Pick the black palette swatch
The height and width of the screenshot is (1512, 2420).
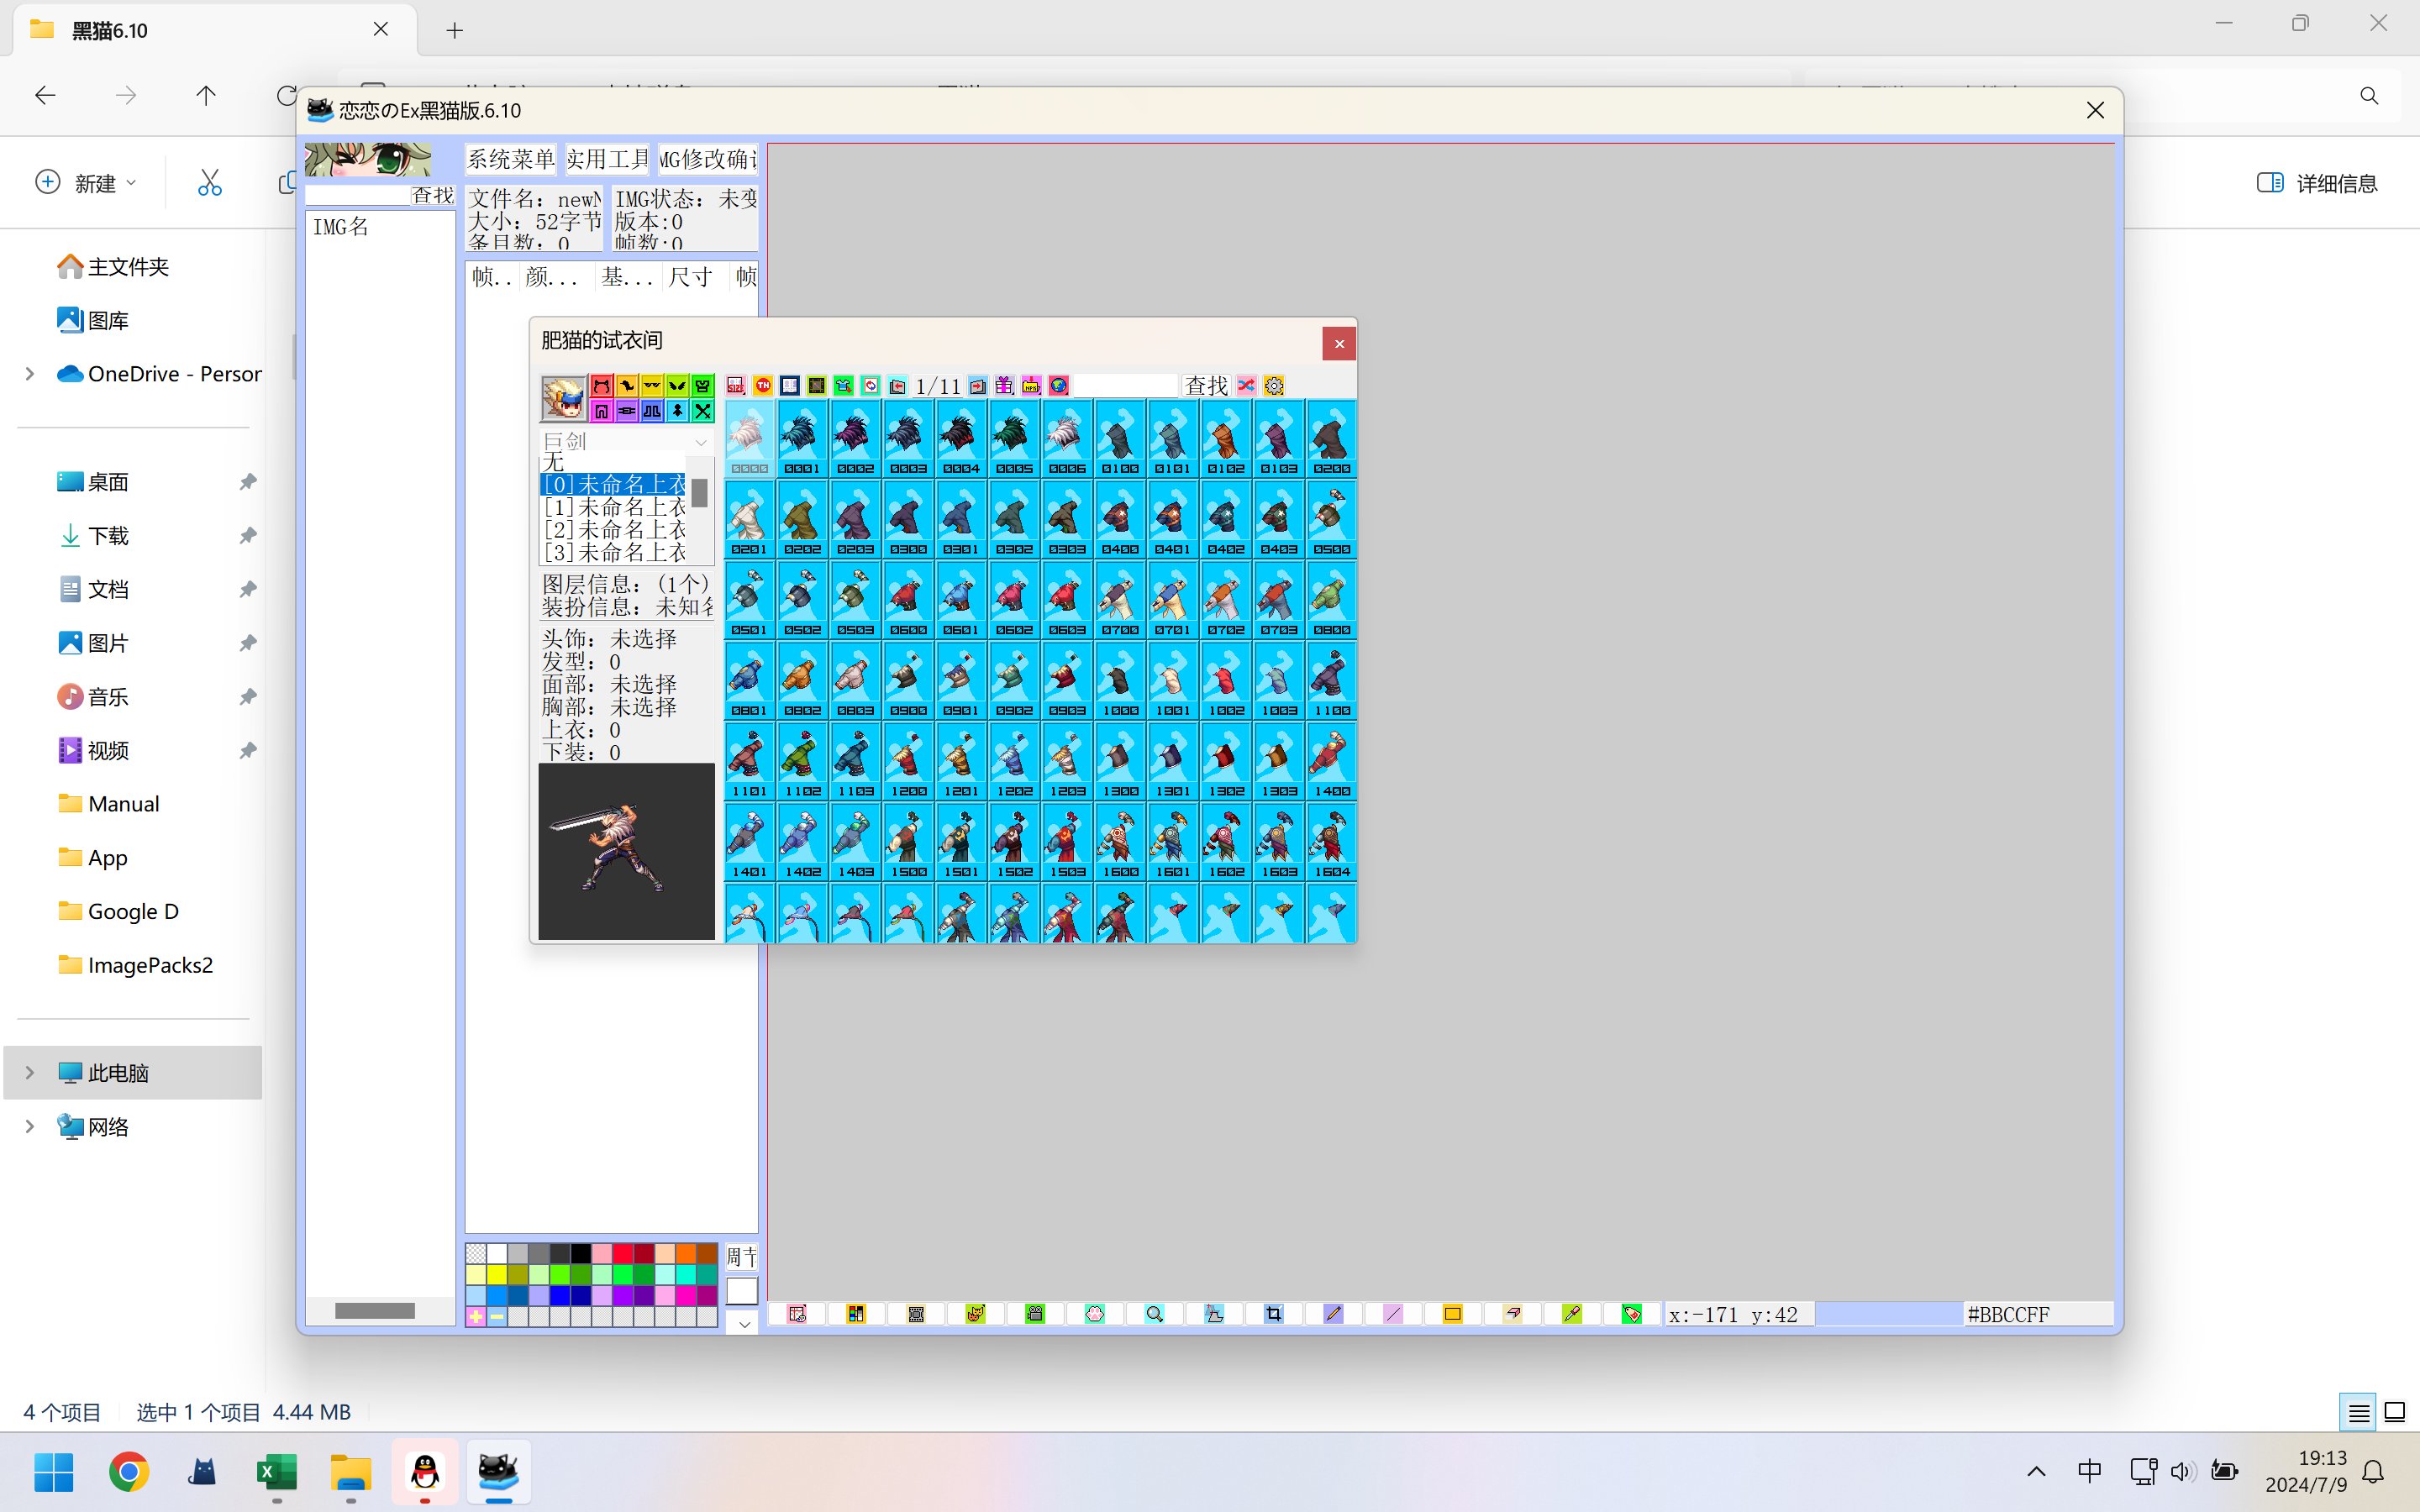[x=581, y=1253]
